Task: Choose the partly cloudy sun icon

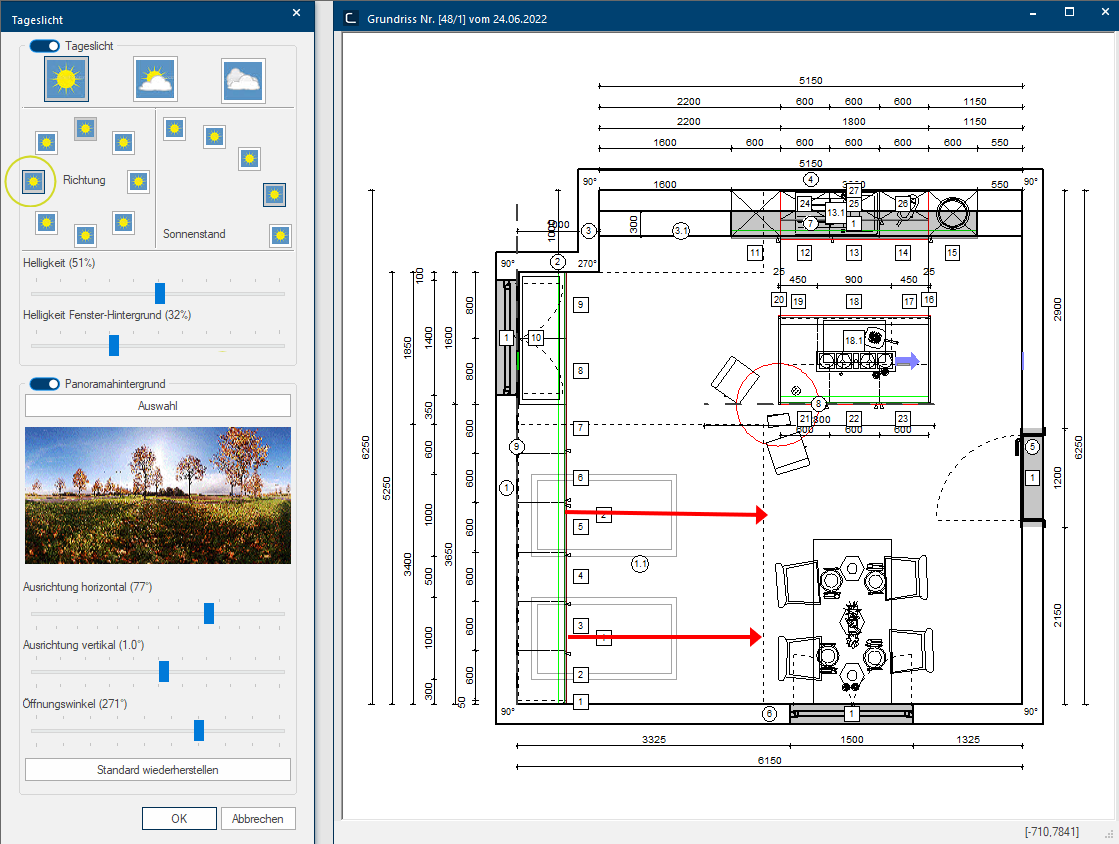Action: click(x=155, y=80)
